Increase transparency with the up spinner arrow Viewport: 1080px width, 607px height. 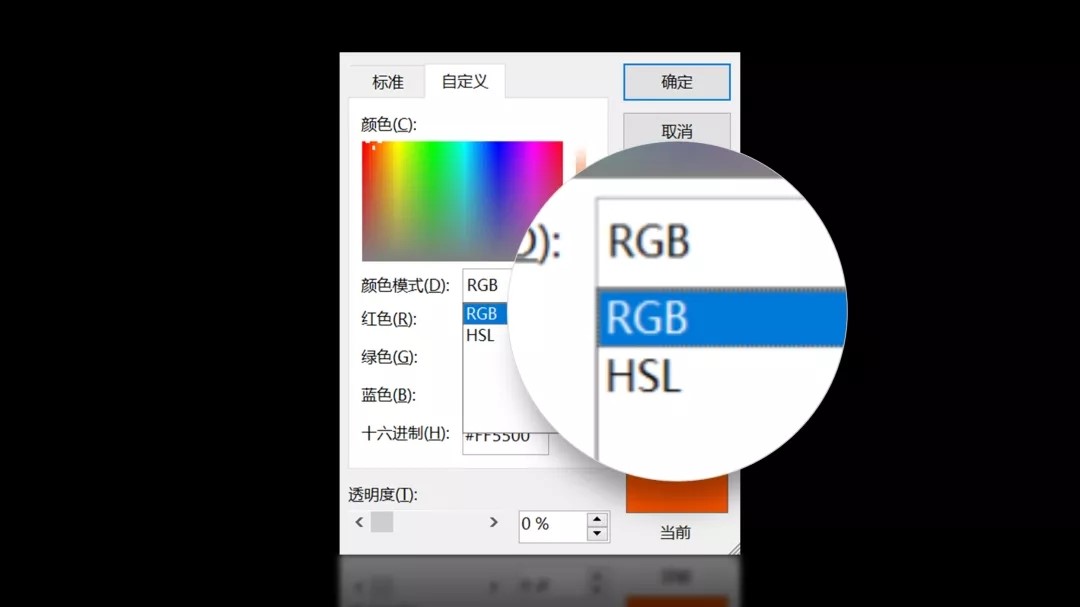[597, 518]
